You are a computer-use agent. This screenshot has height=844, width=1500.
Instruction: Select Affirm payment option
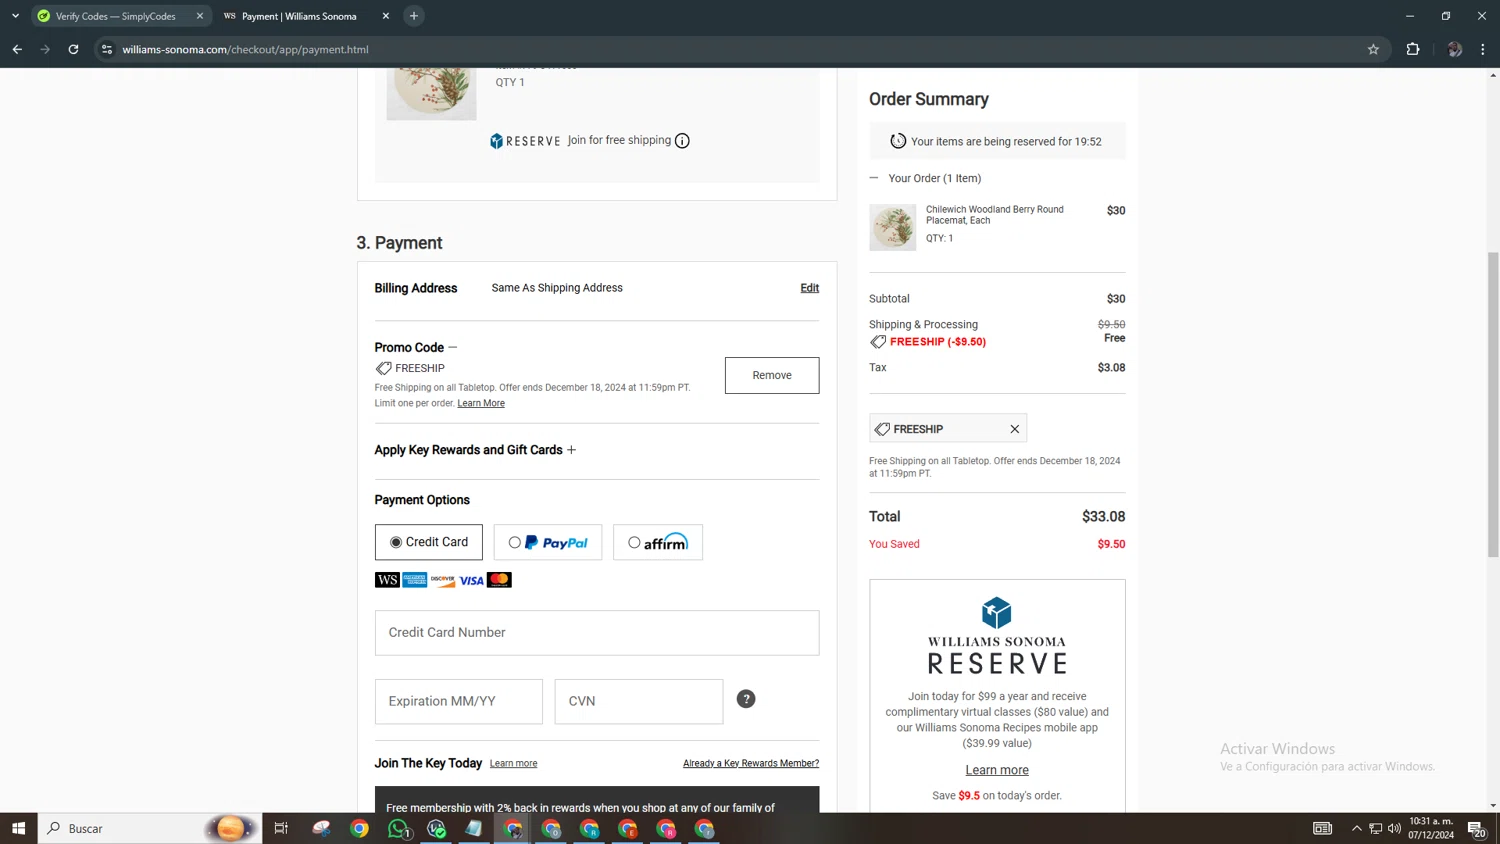[x=658, y=542]
